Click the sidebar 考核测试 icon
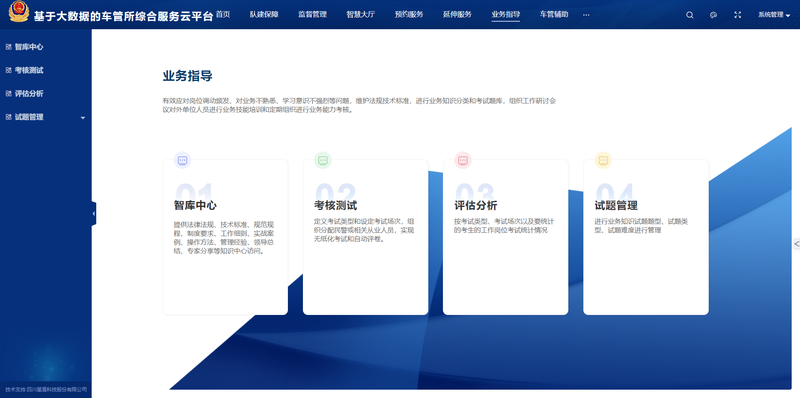 click(x=8, y=70)
